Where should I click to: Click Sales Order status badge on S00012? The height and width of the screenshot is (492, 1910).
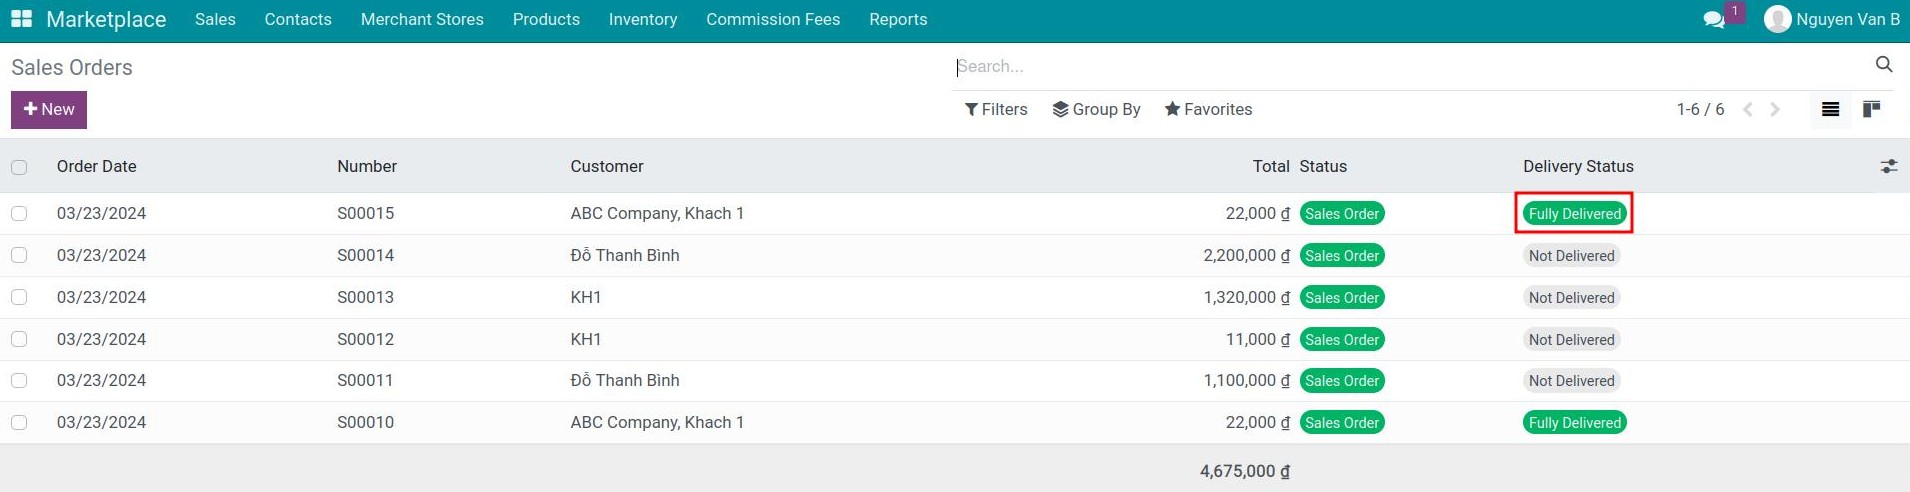point(1342,339)
